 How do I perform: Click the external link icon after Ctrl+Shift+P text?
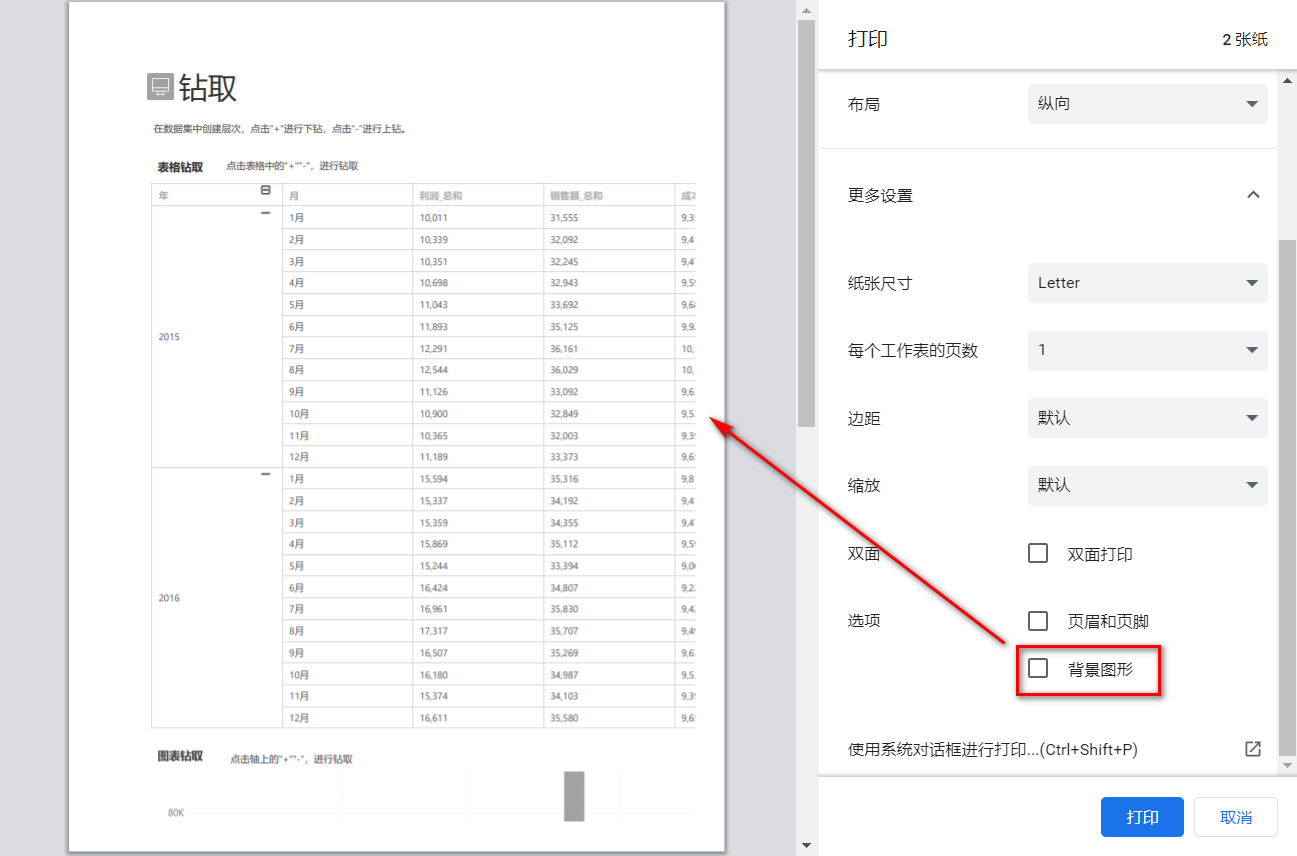[1253, 748]
